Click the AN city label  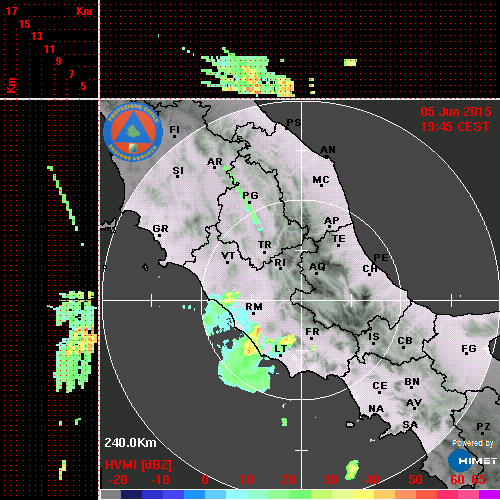pyautogui.click(x=328, y=150)
